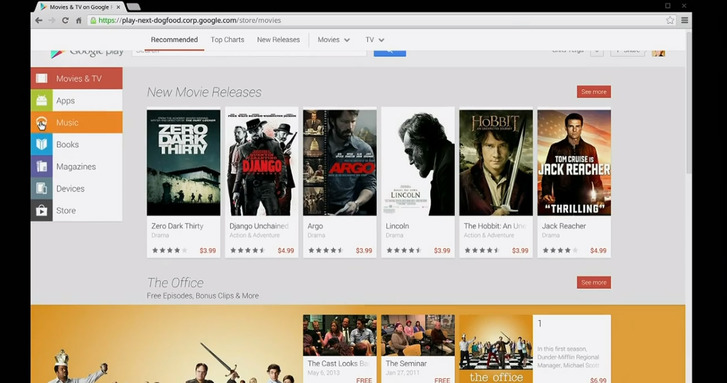Click the Zero Dark Thirty title link
The image size is (727, 383).
point(177,226)
